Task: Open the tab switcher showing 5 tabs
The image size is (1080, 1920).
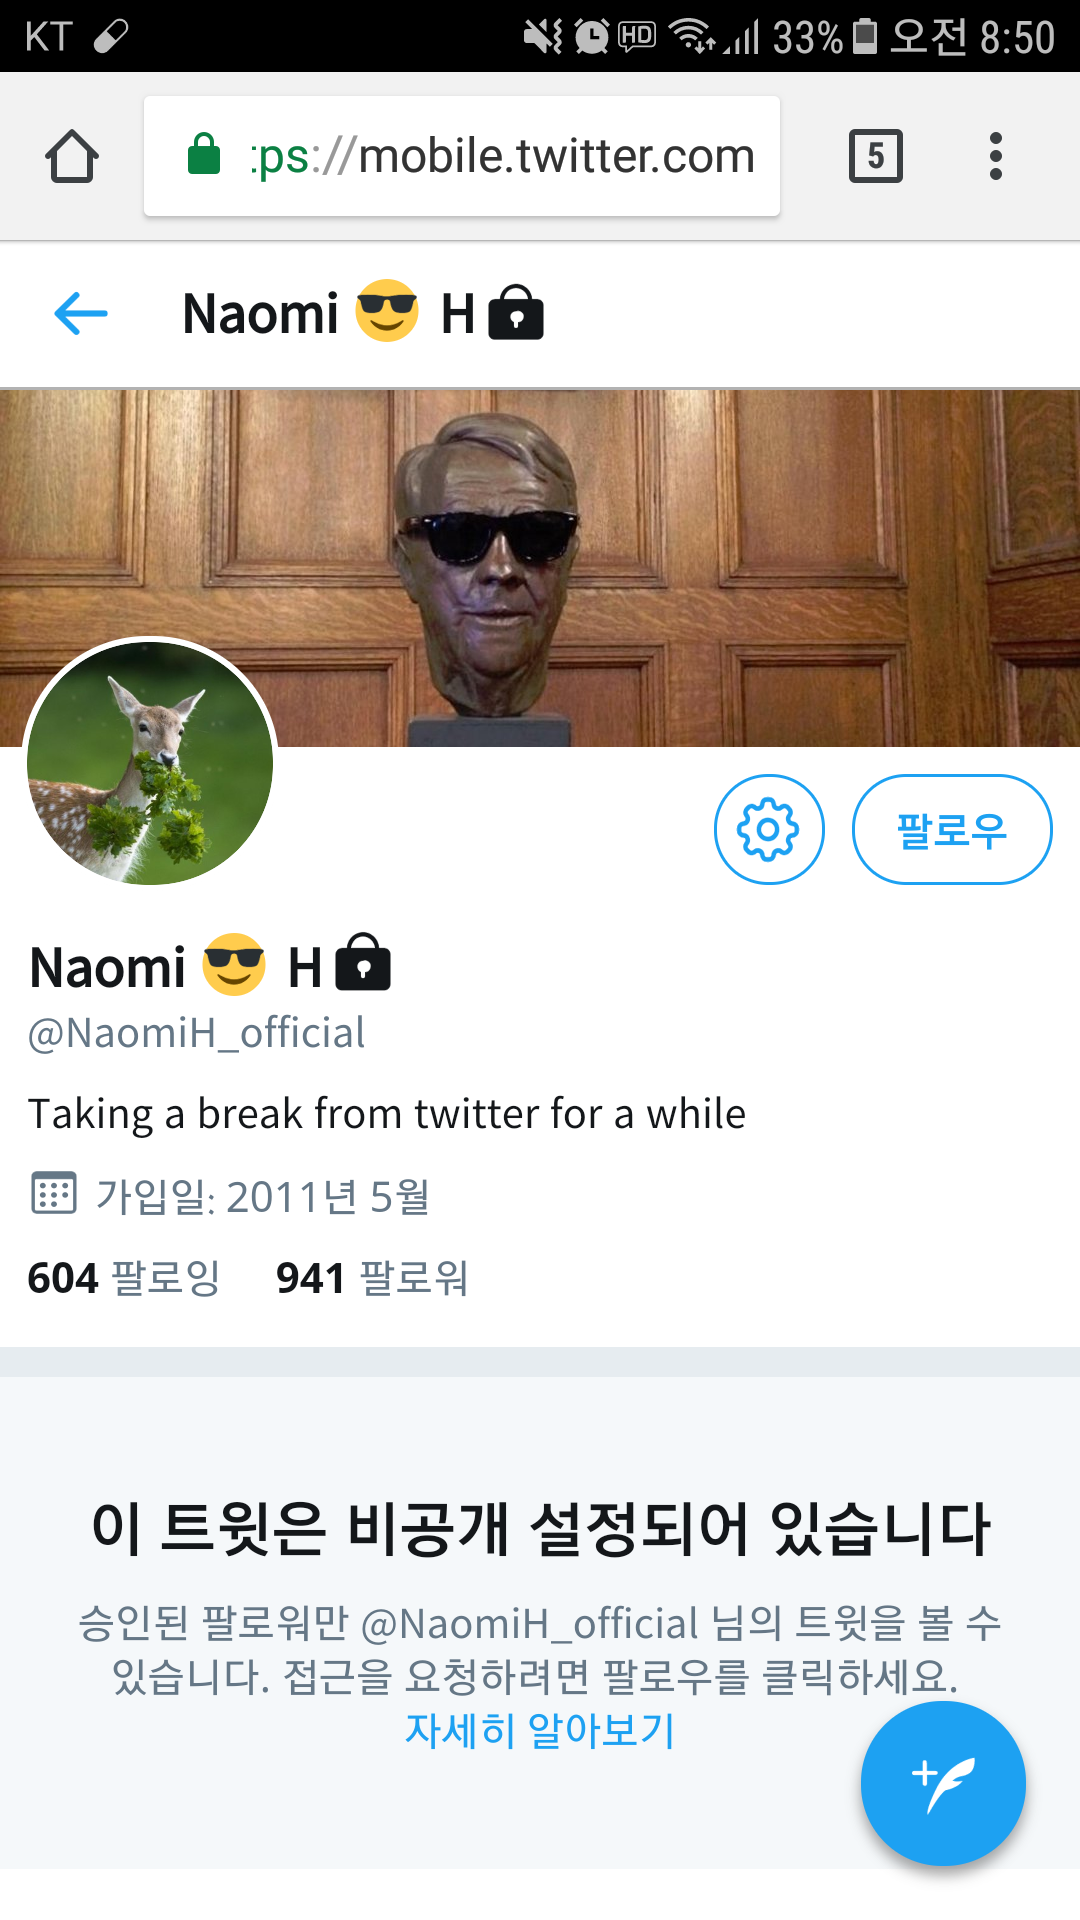Action: click(x=876, y=156)
